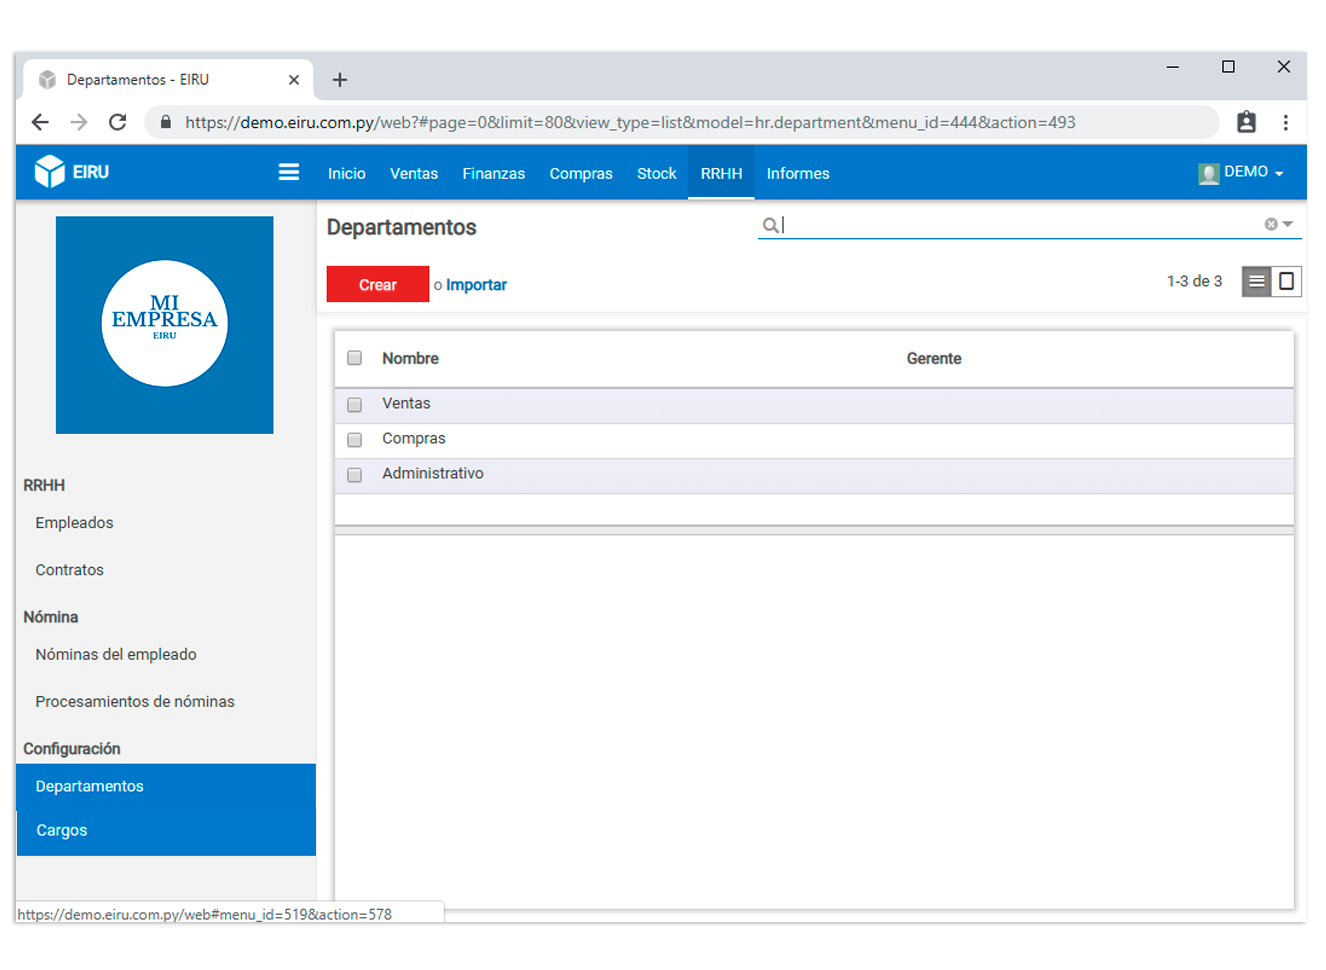
Task: Open Informes menu
Action: click(x=798, y=173)
